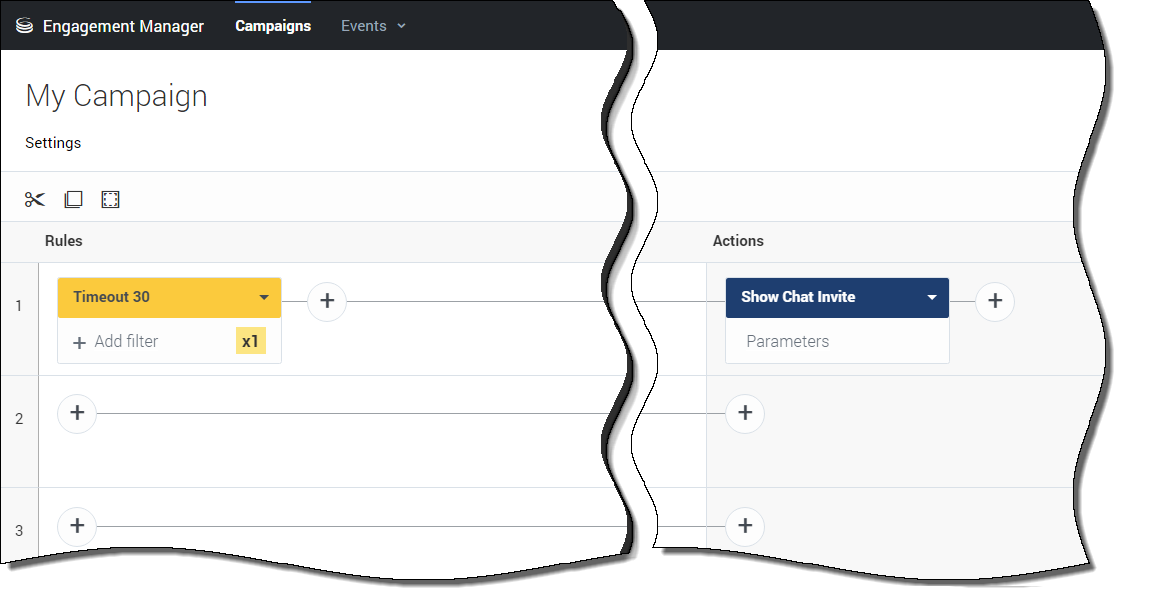Switch to the Campaigns tab
1162x596 pixels.
point(273,26)
